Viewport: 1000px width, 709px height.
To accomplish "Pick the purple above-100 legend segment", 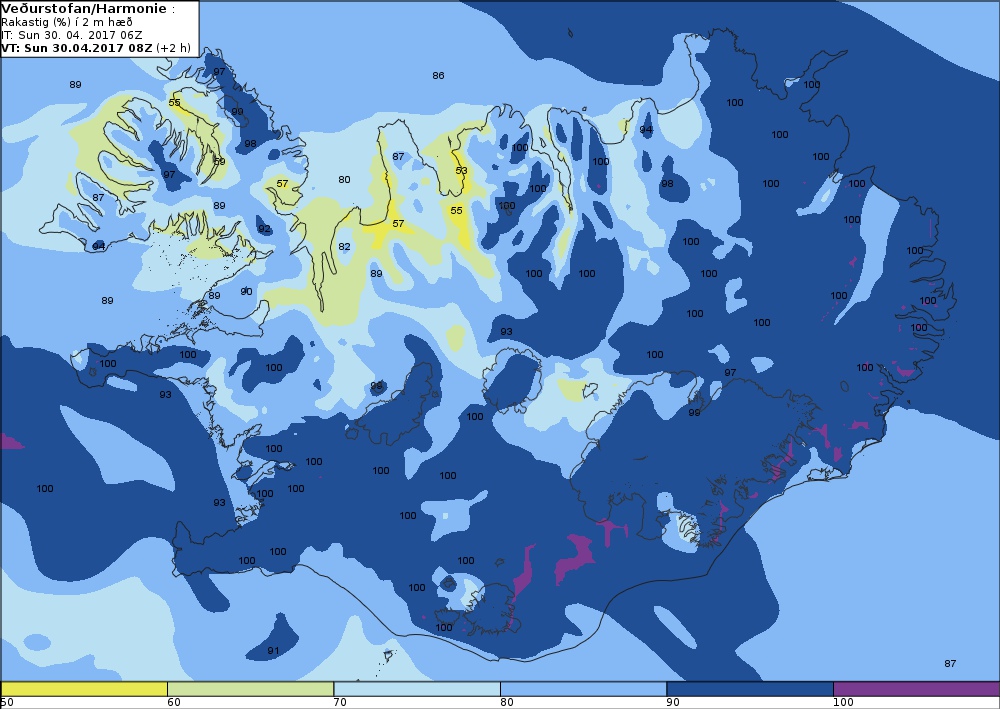I will [916, 689].
